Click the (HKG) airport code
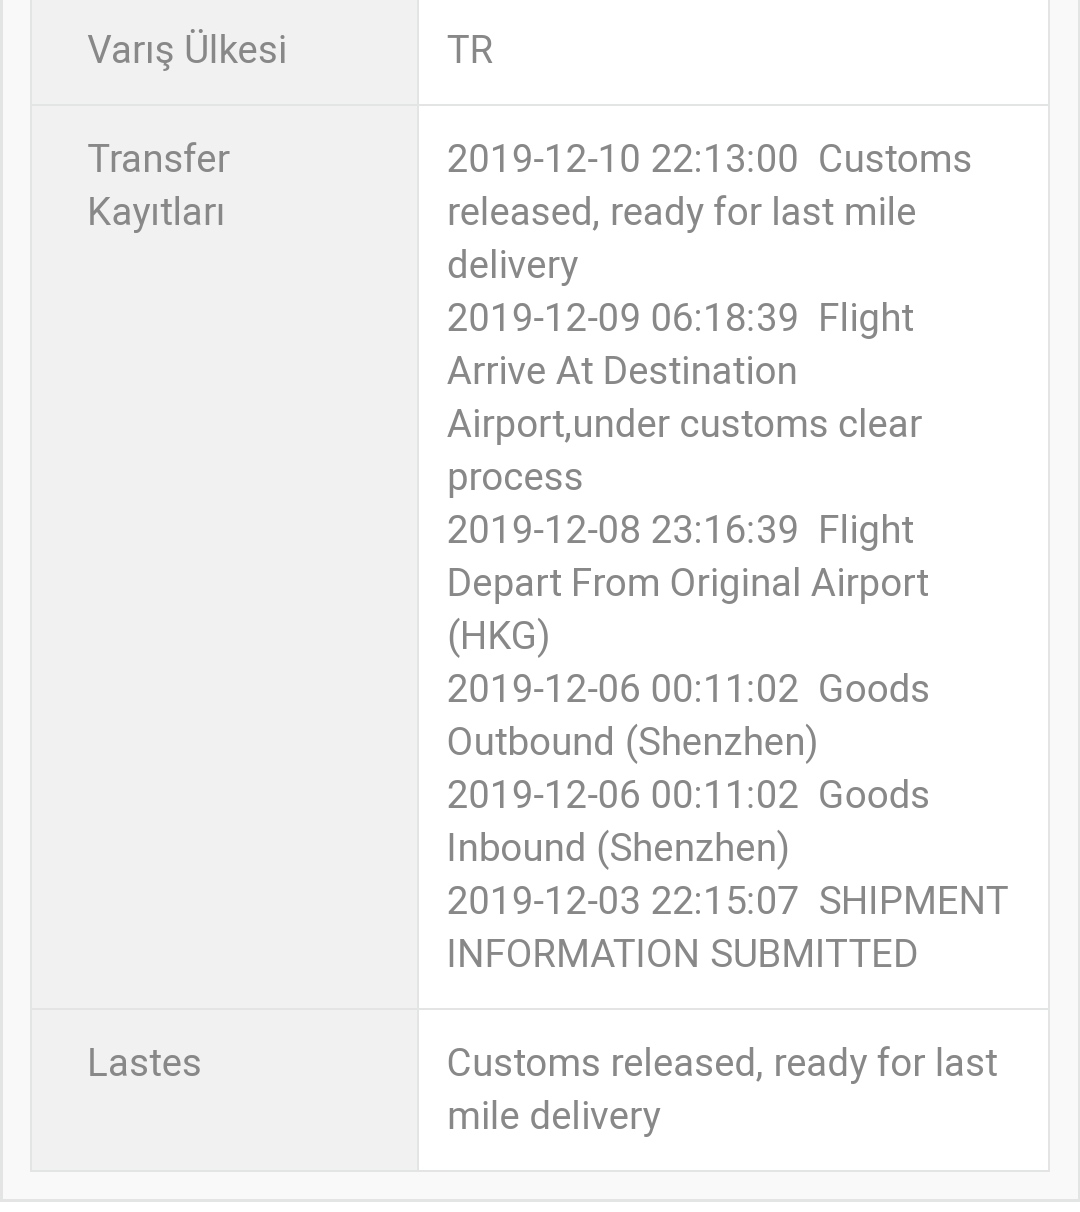The height and width of the screenshot is (1212, 1080). tap(498, 636)
